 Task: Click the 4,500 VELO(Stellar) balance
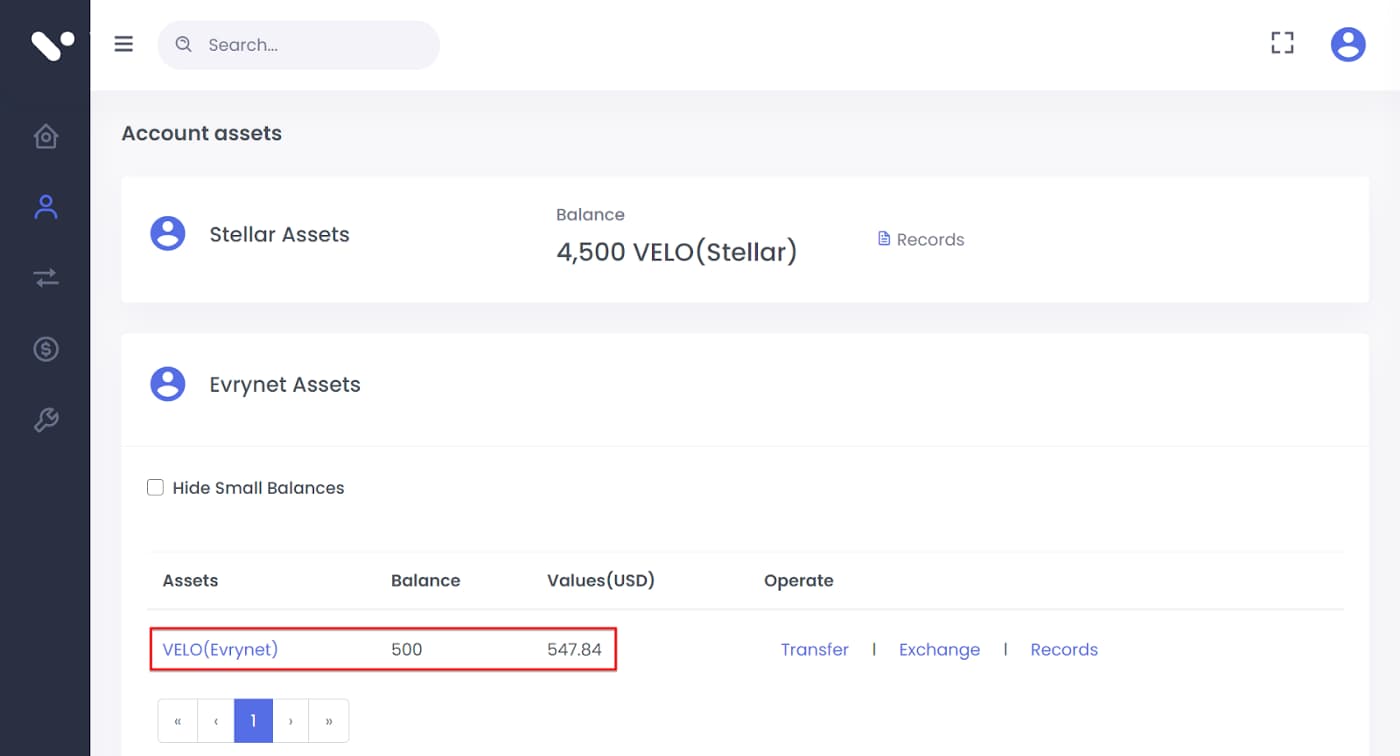click(677, 251)
